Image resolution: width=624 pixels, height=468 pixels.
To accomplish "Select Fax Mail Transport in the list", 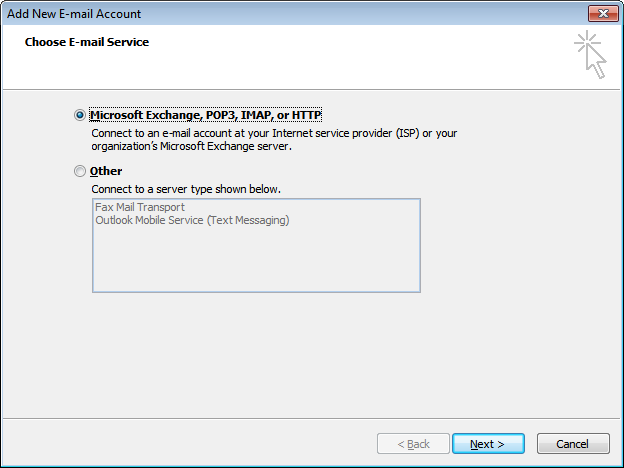I will point(140,207).
